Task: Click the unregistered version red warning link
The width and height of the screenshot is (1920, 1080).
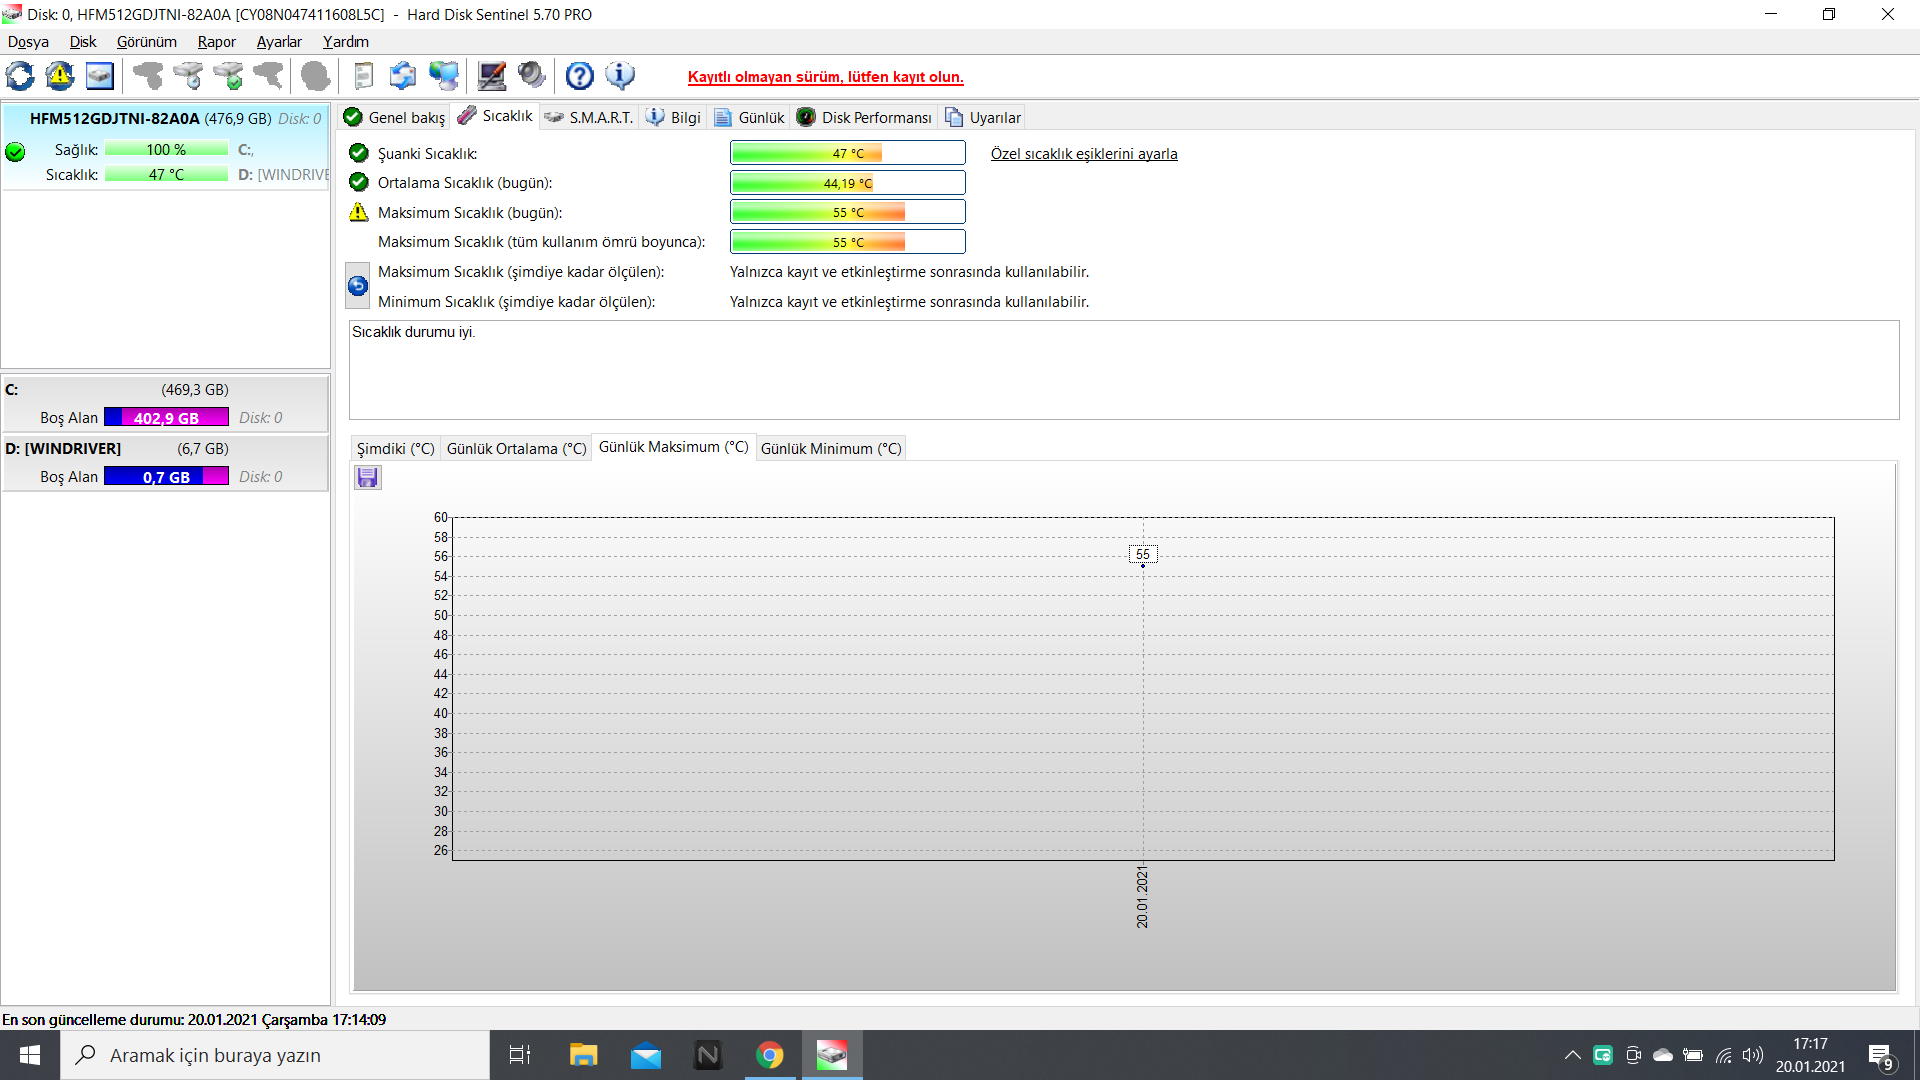Action: pos(825,77)
